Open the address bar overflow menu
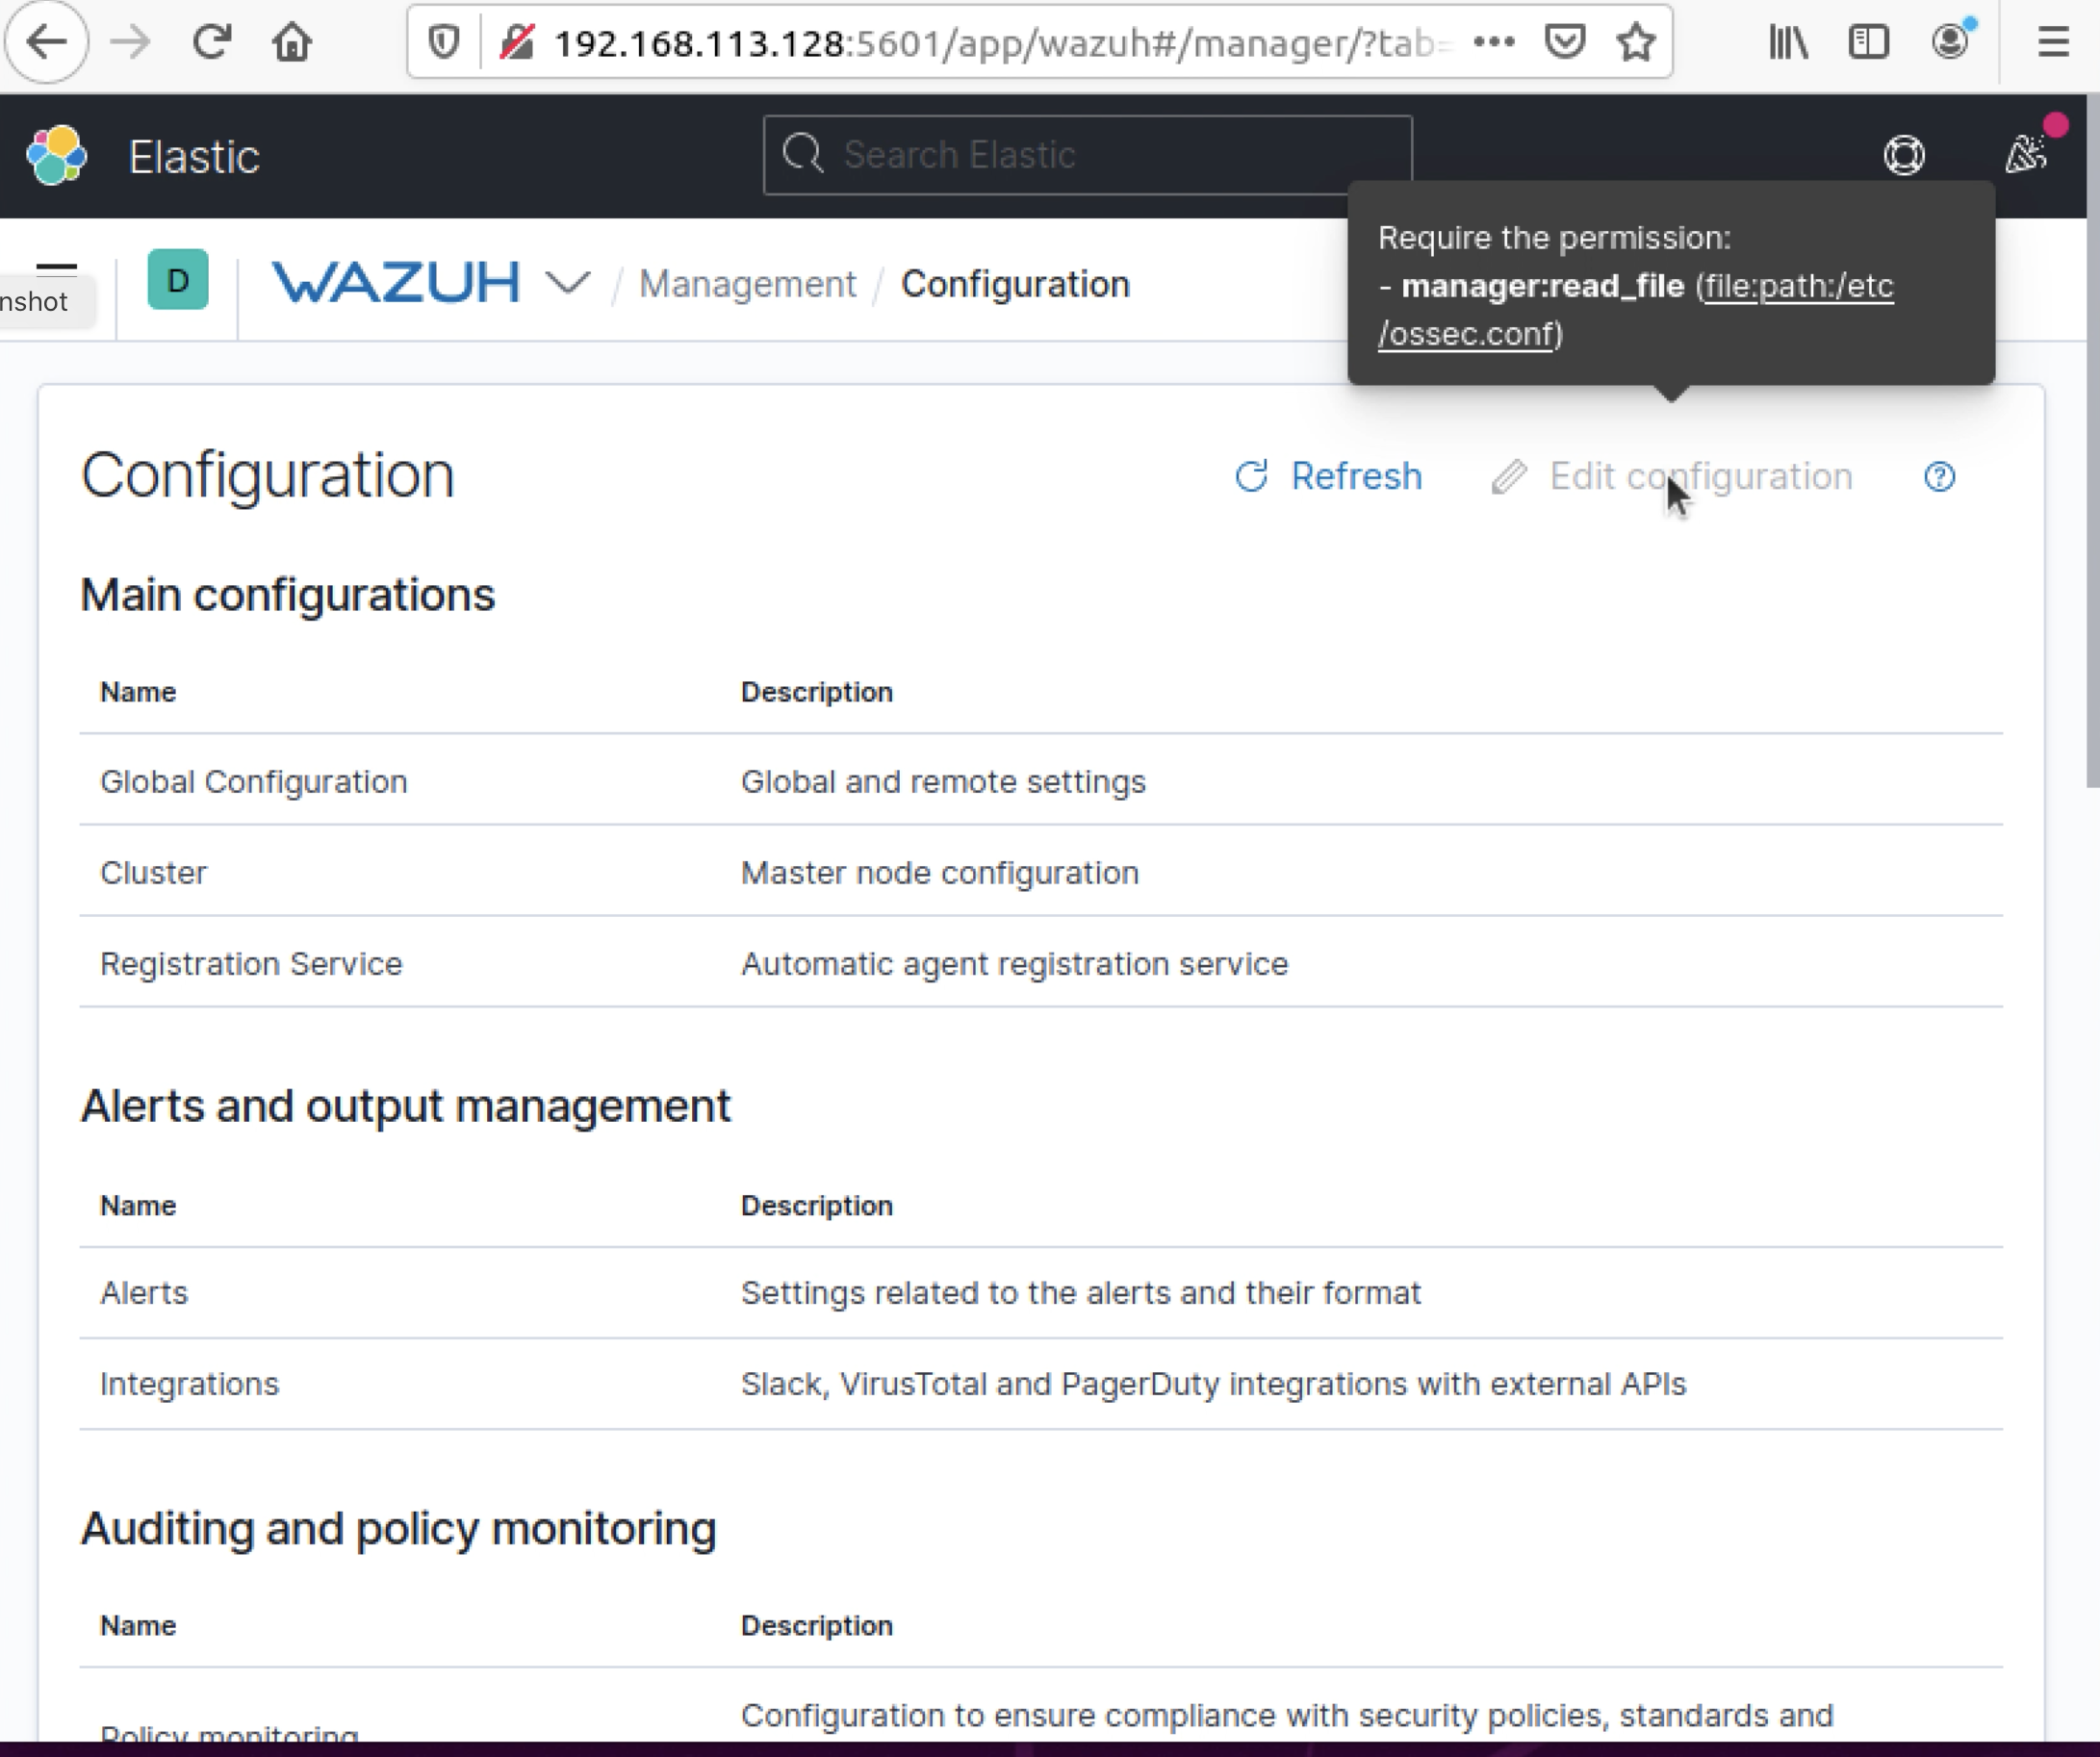Screen dimensions: 2100x1757 pyautogui.click(x=1494, y=41)
